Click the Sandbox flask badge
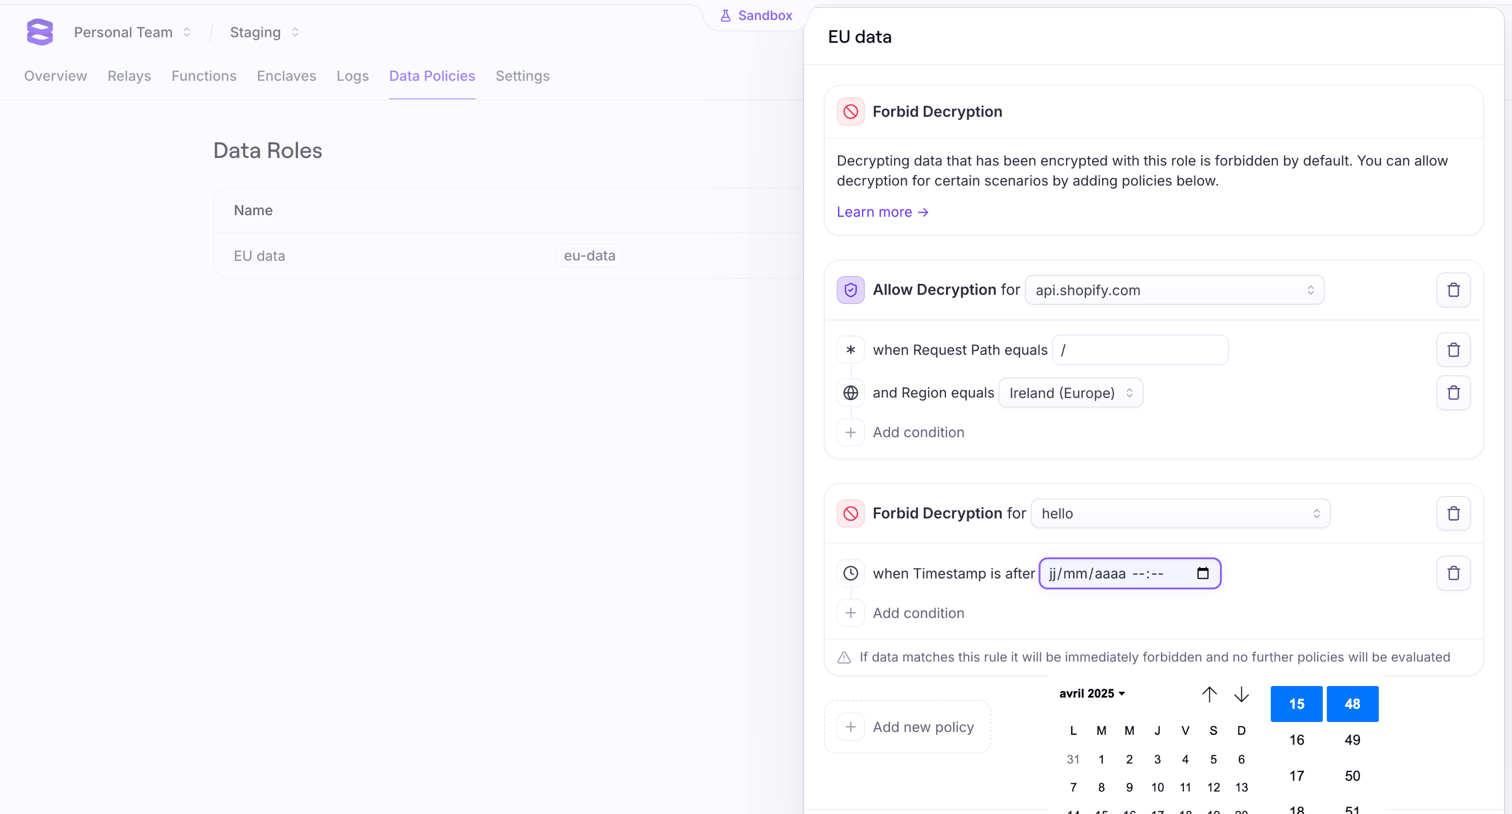This screenshot has width=1512, height=814. [x=756, y=15]
